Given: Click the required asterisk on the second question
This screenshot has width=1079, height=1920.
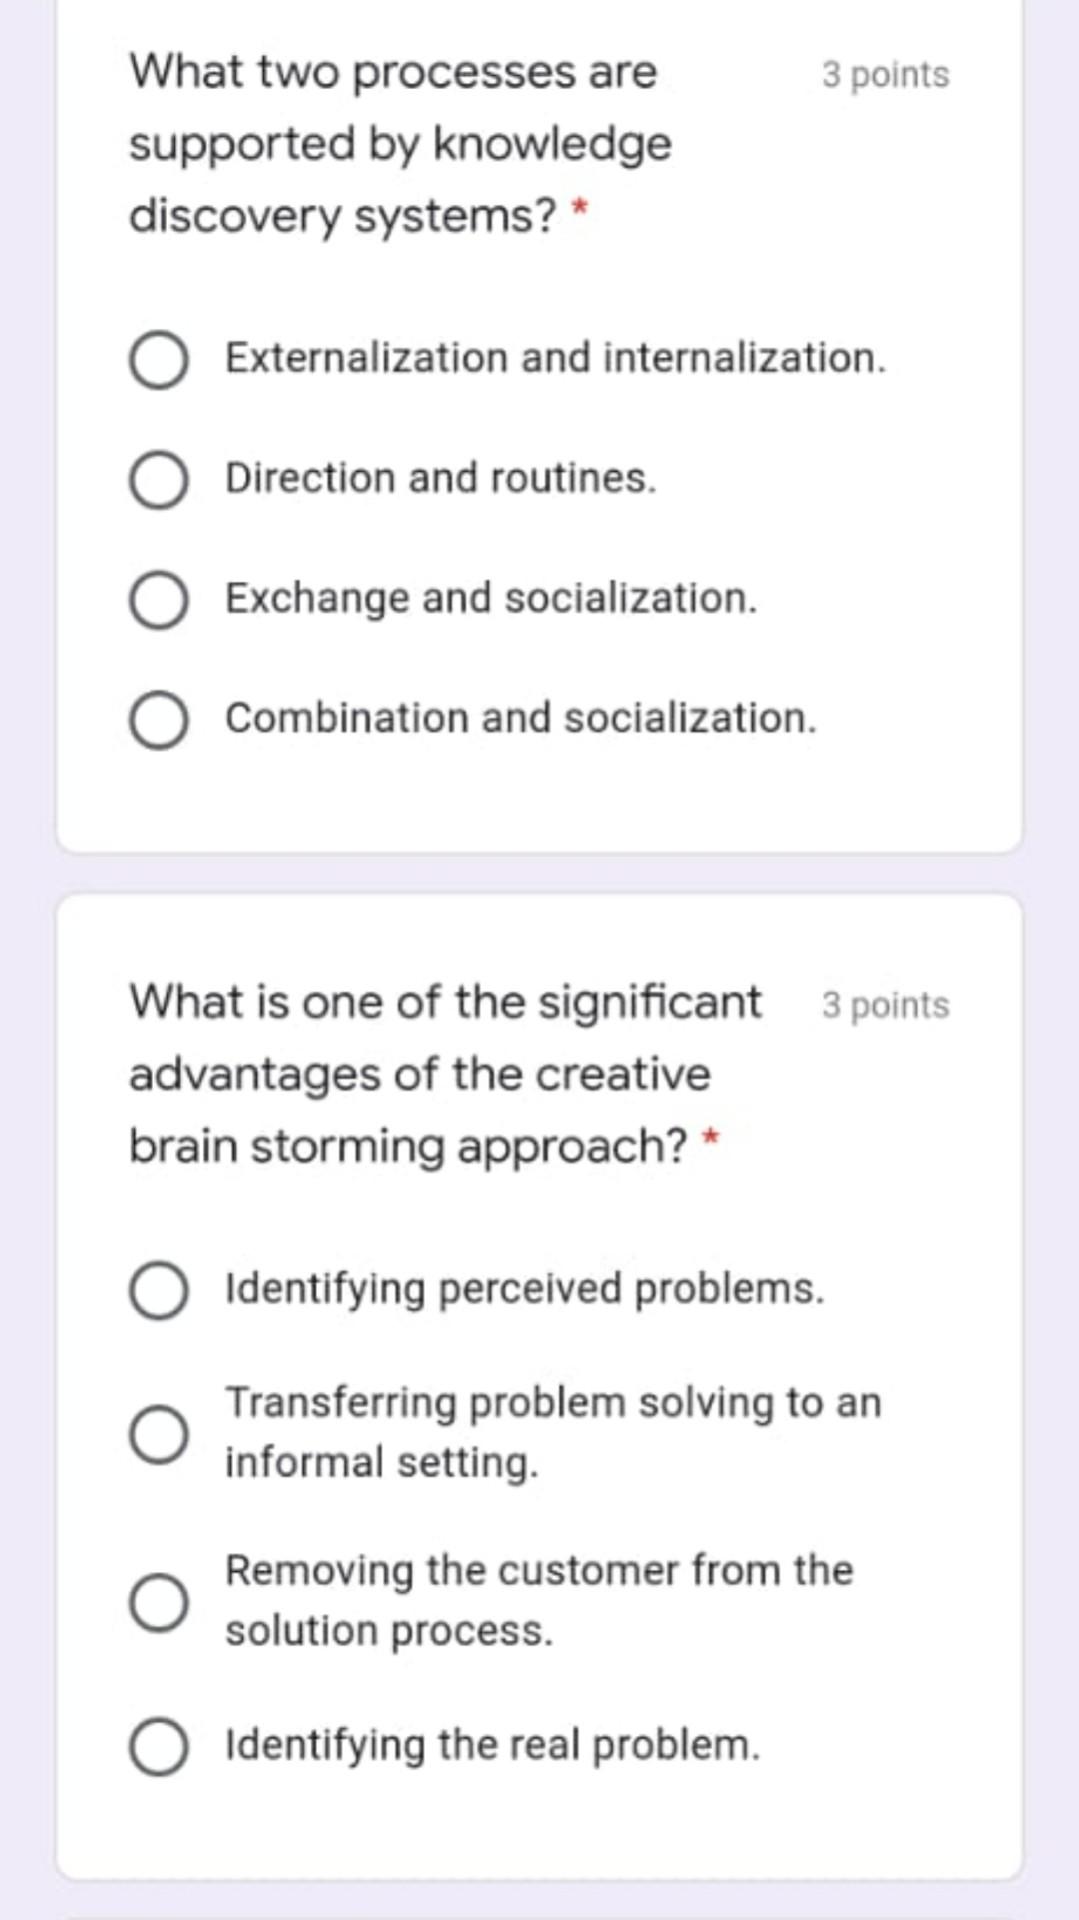Looking at the screenshot, I should coord(708,1140).
